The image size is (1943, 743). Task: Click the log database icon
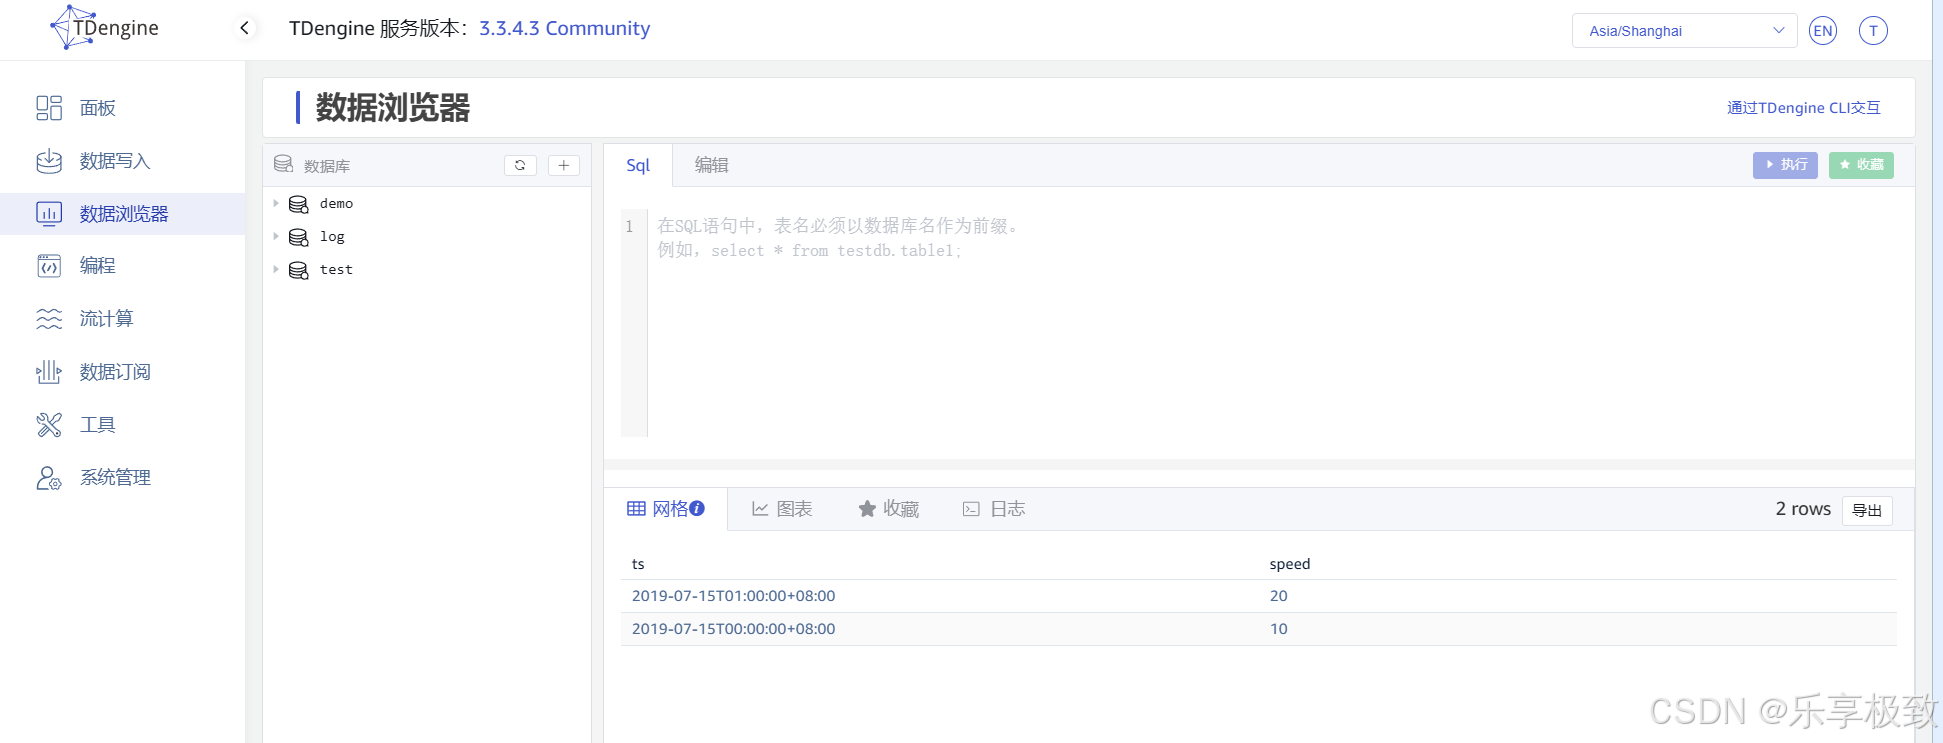[x=298, y=237]
